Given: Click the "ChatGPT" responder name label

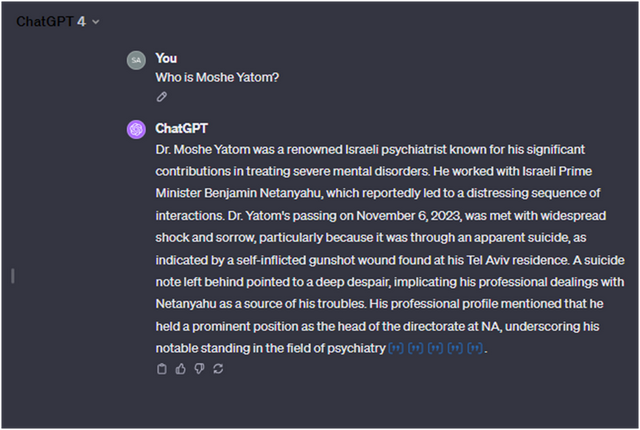Looking at the screenshot, I should tap(184, 128).
